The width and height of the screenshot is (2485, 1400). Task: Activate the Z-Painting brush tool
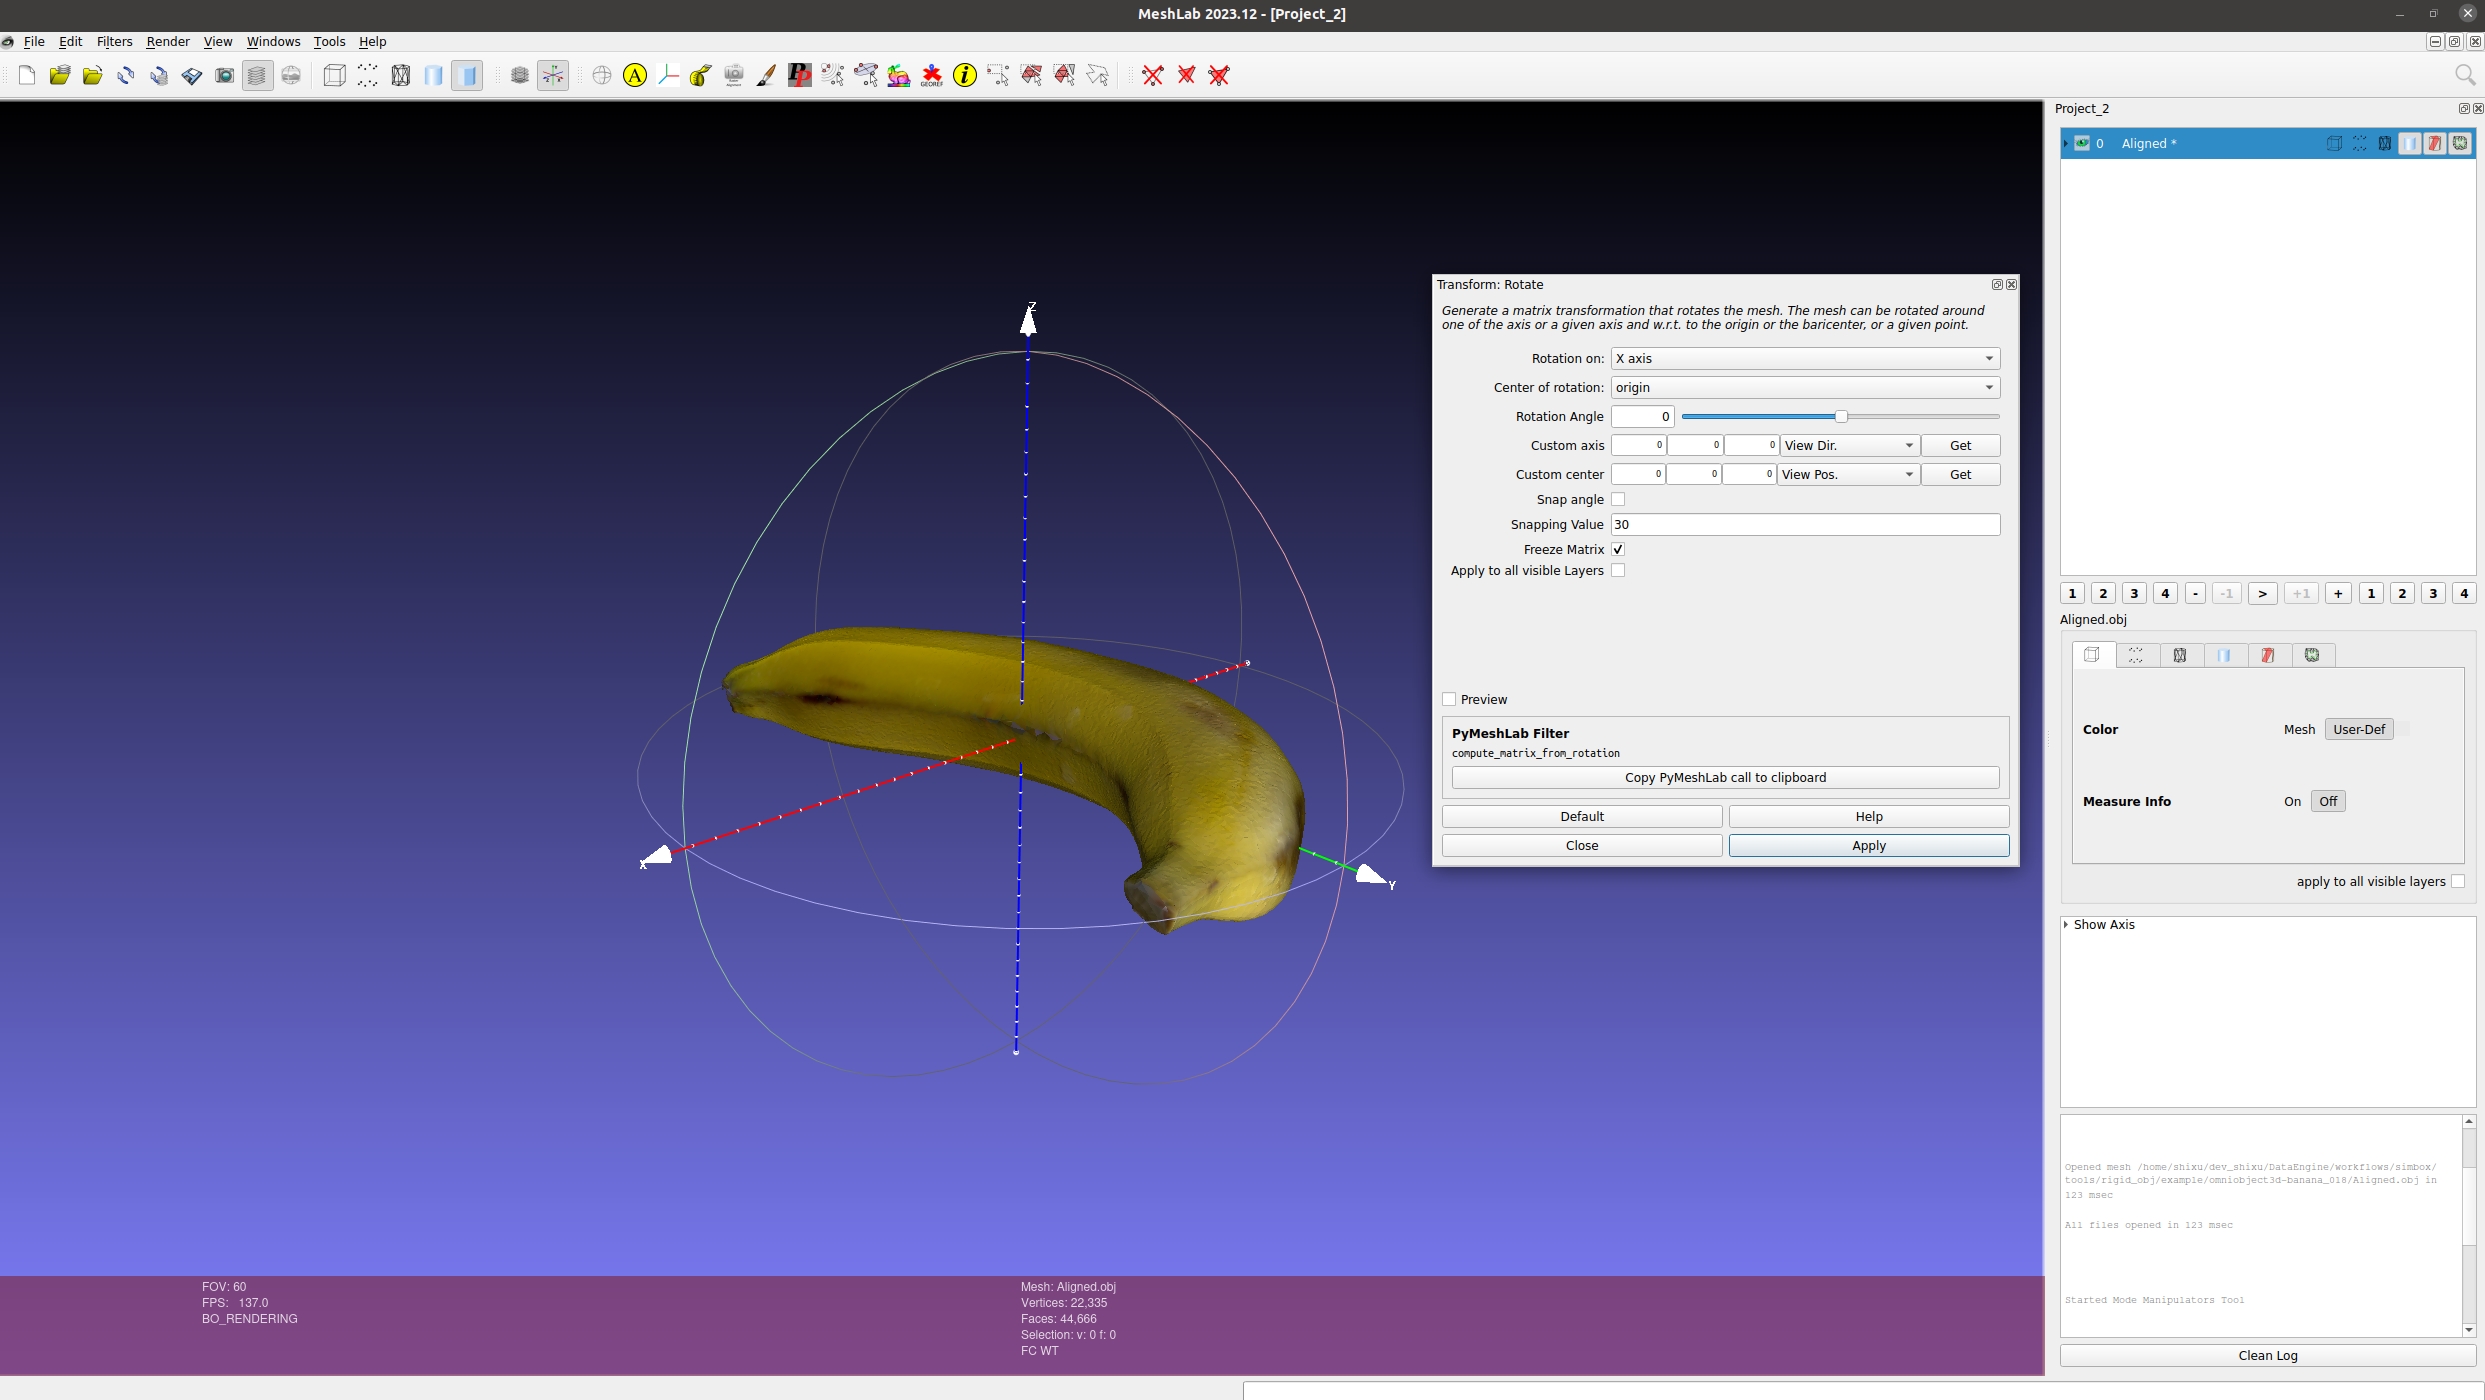coord(765,75)
